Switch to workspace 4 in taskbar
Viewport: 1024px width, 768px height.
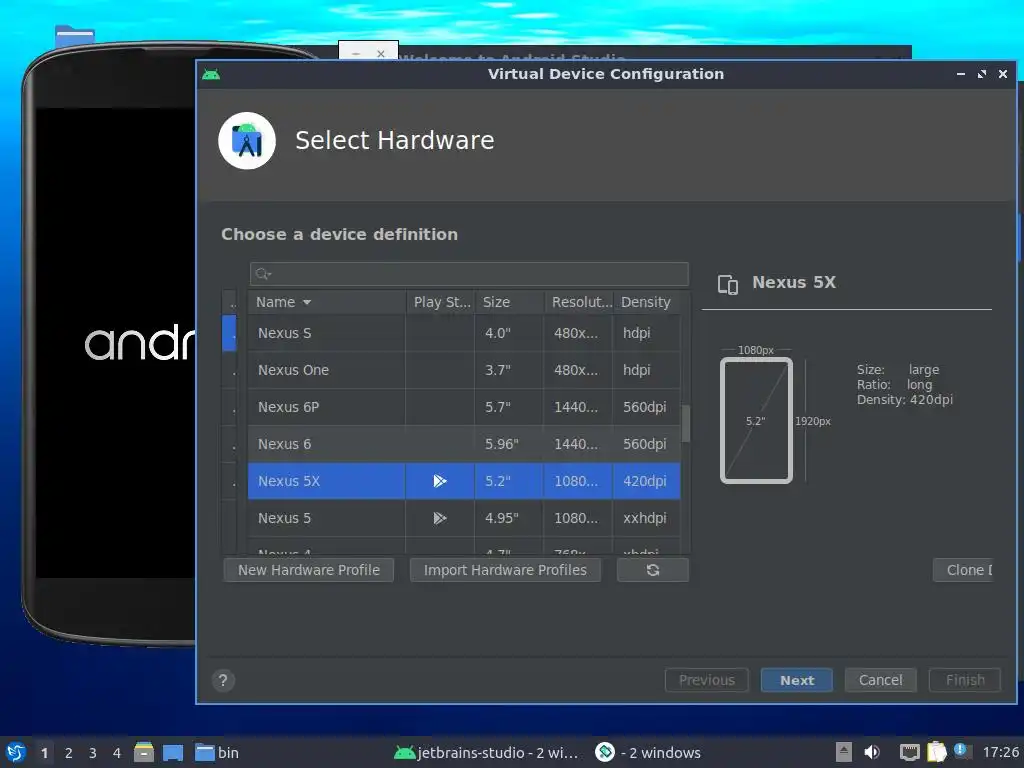117,753
